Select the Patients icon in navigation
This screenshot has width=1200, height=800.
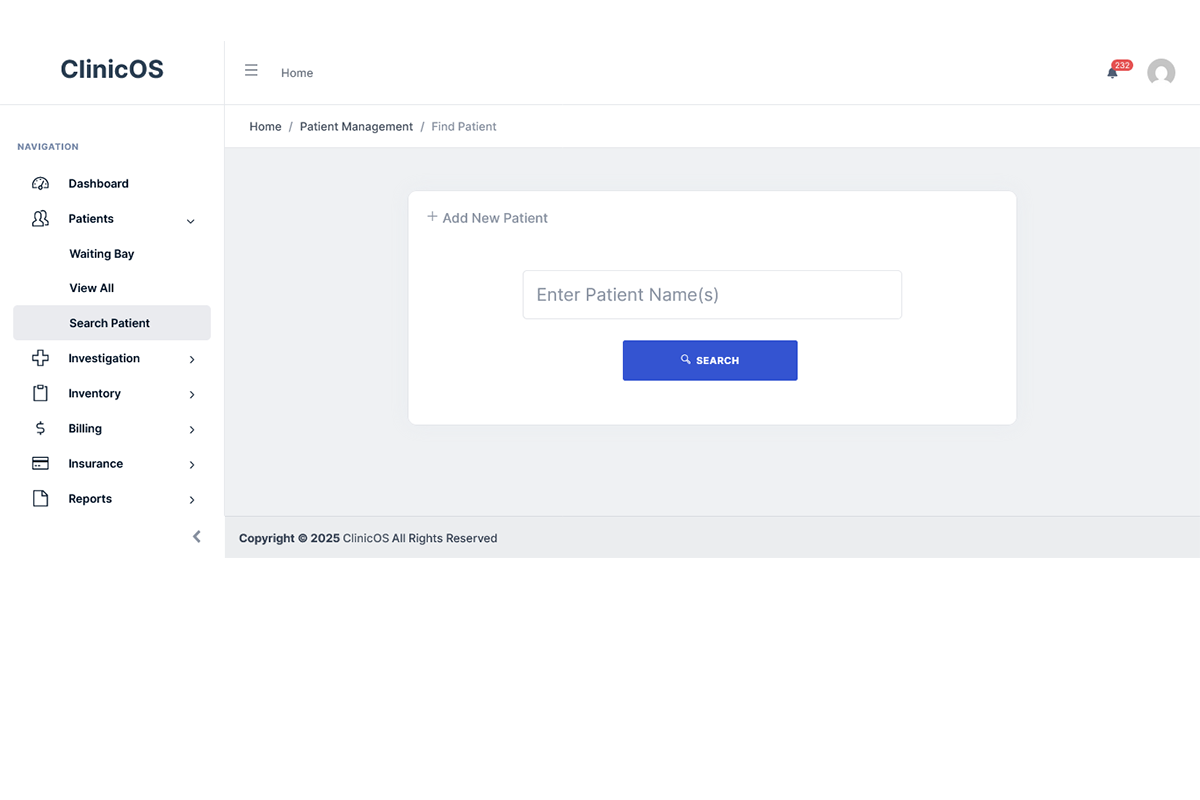40,219
